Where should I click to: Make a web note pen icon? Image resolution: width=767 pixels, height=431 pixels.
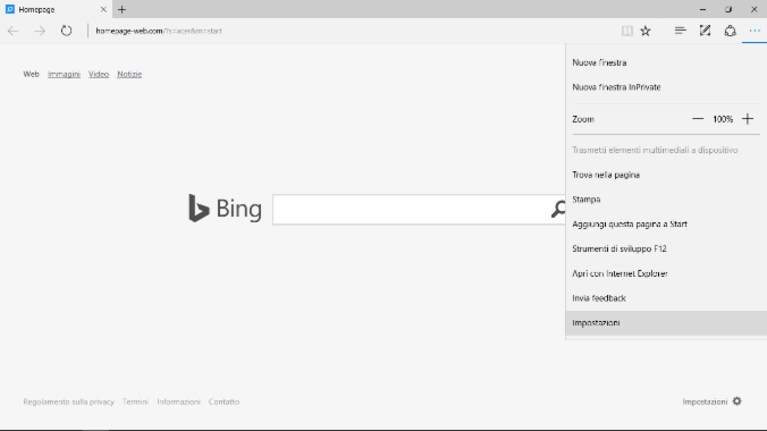[x=705, y=31]
